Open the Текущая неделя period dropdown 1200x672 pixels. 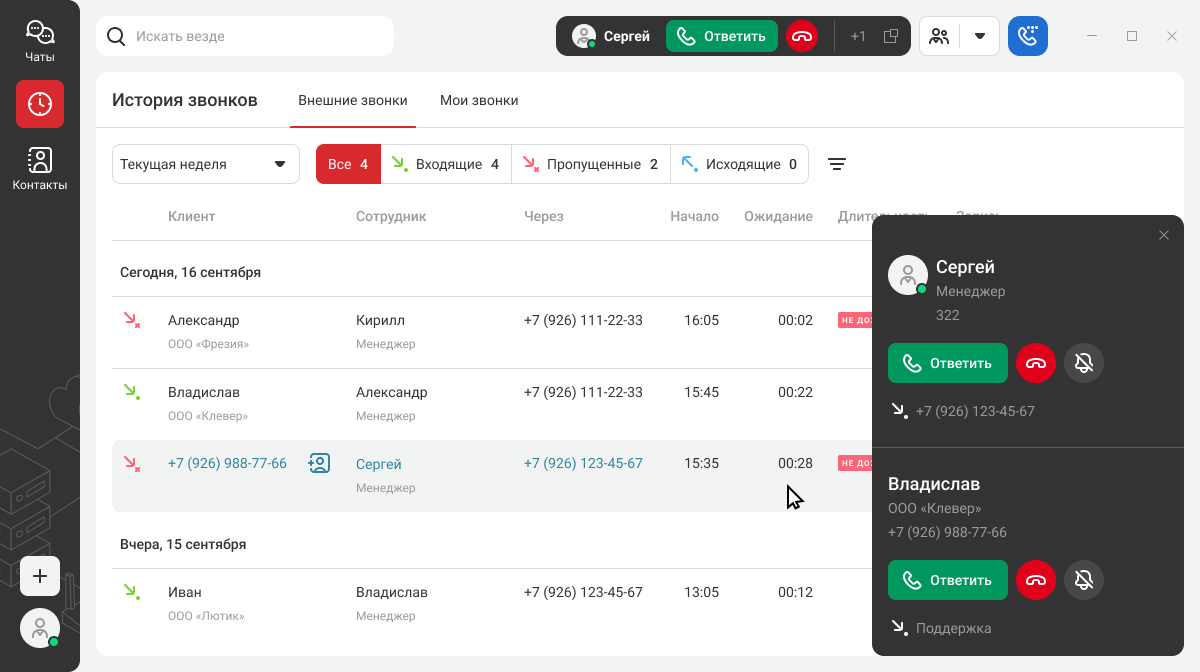tap(206, 164)
